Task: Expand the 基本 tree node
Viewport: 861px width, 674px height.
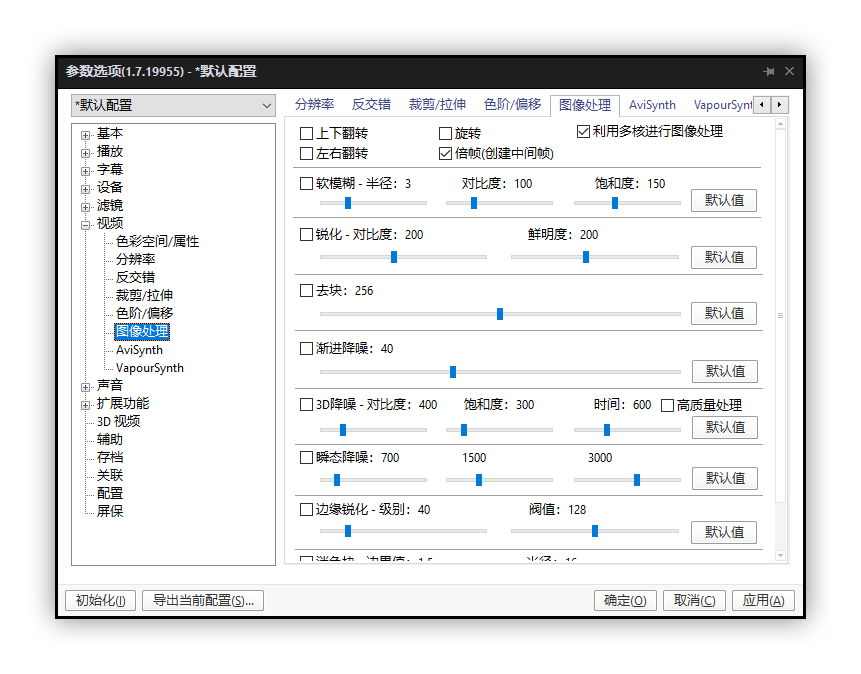Action: coord(86,135)
